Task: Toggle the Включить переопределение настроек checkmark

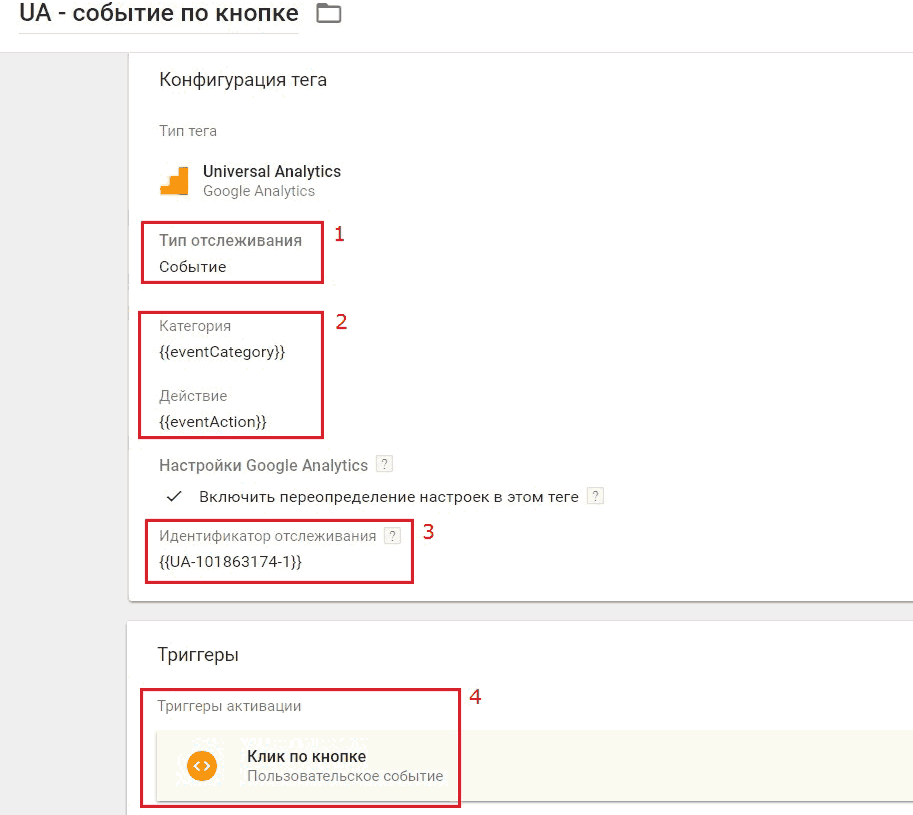Action: tap(174, 497)
